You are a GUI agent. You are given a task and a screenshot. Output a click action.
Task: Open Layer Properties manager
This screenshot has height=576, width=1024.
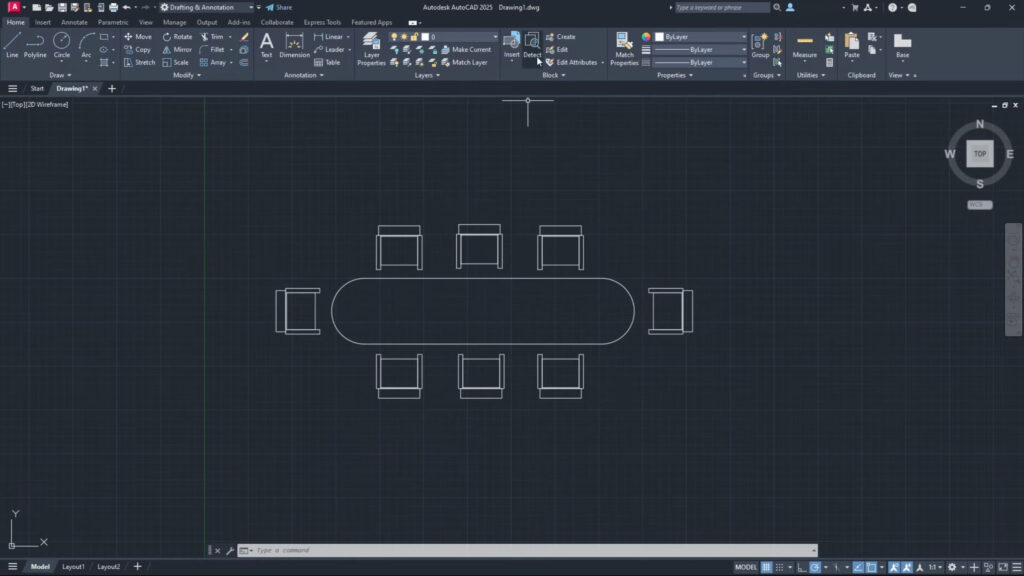coord(371,48)
